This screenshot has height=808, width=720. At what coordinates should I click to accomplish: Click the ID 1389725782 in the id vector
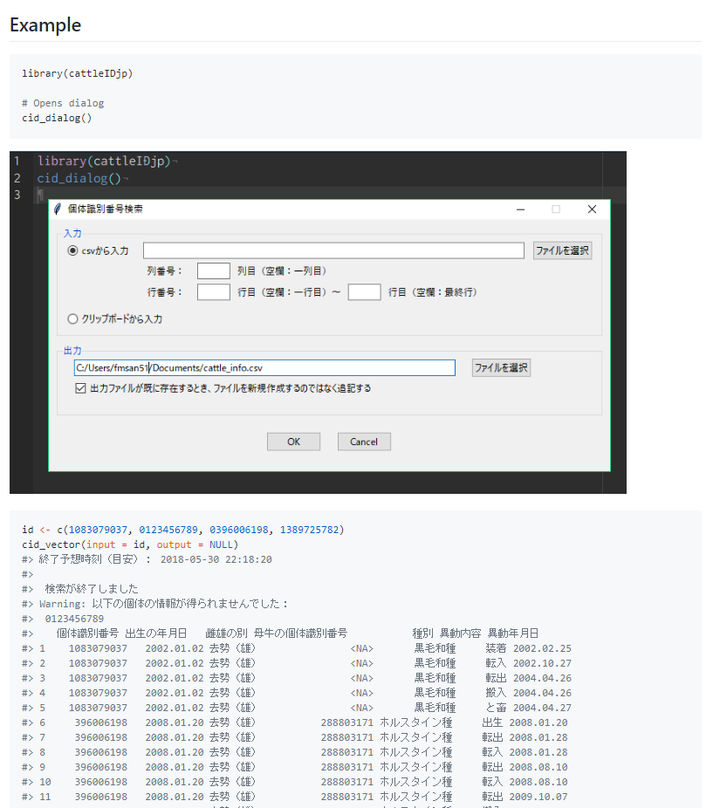pos(309,530)
